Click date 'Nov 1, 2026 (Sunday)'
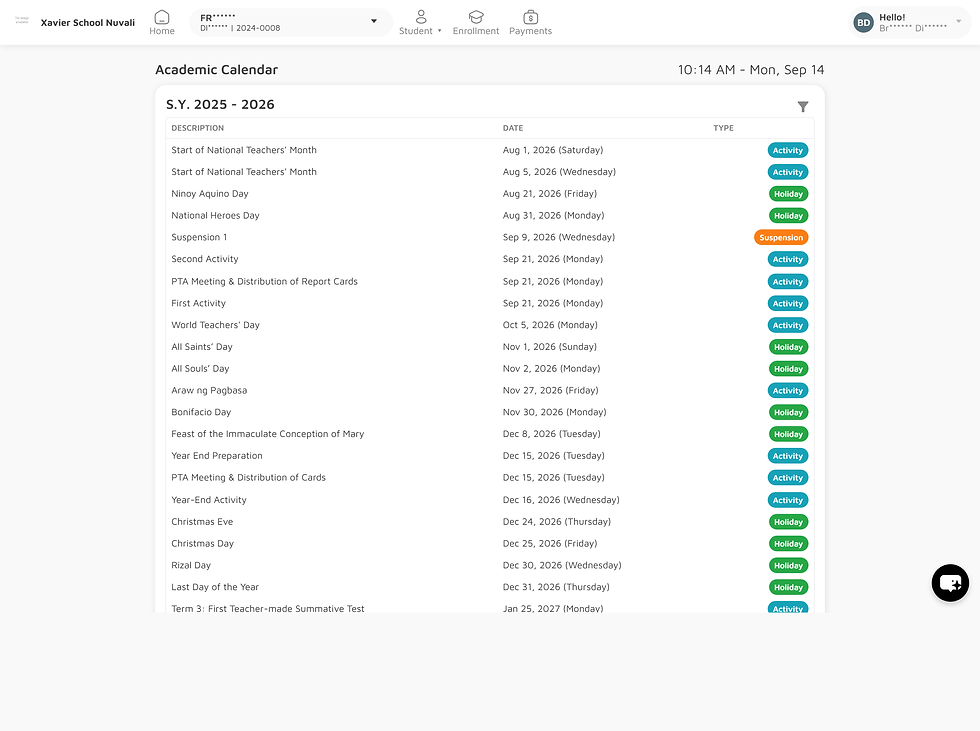Screen dimensions: 980x731 tap(550, 347)
